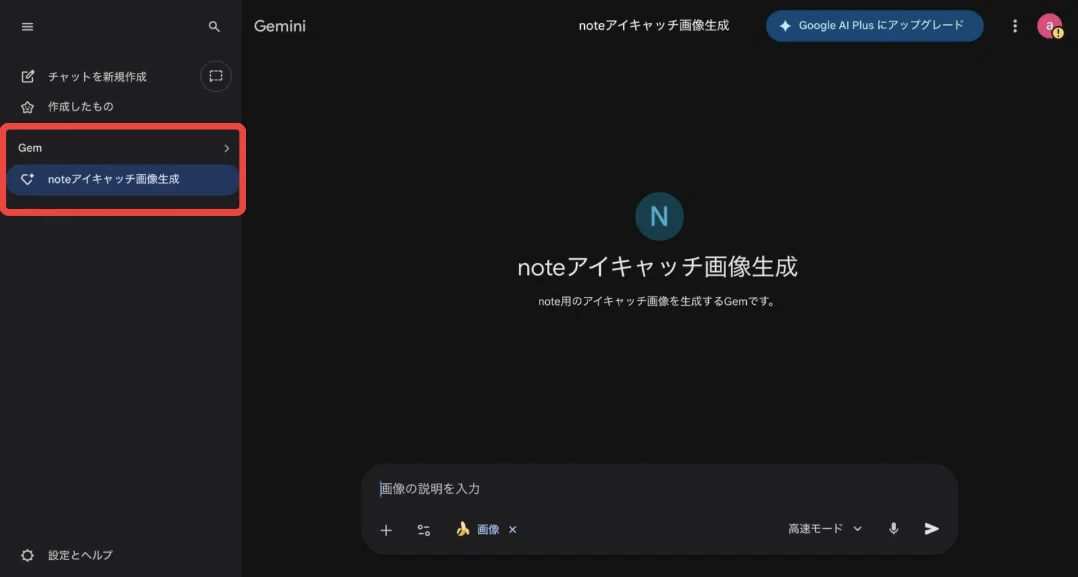Image resolution: width=1078 pixels, height=577 pixels.
Task: Open the account profile avatar
Action: 1050,26
